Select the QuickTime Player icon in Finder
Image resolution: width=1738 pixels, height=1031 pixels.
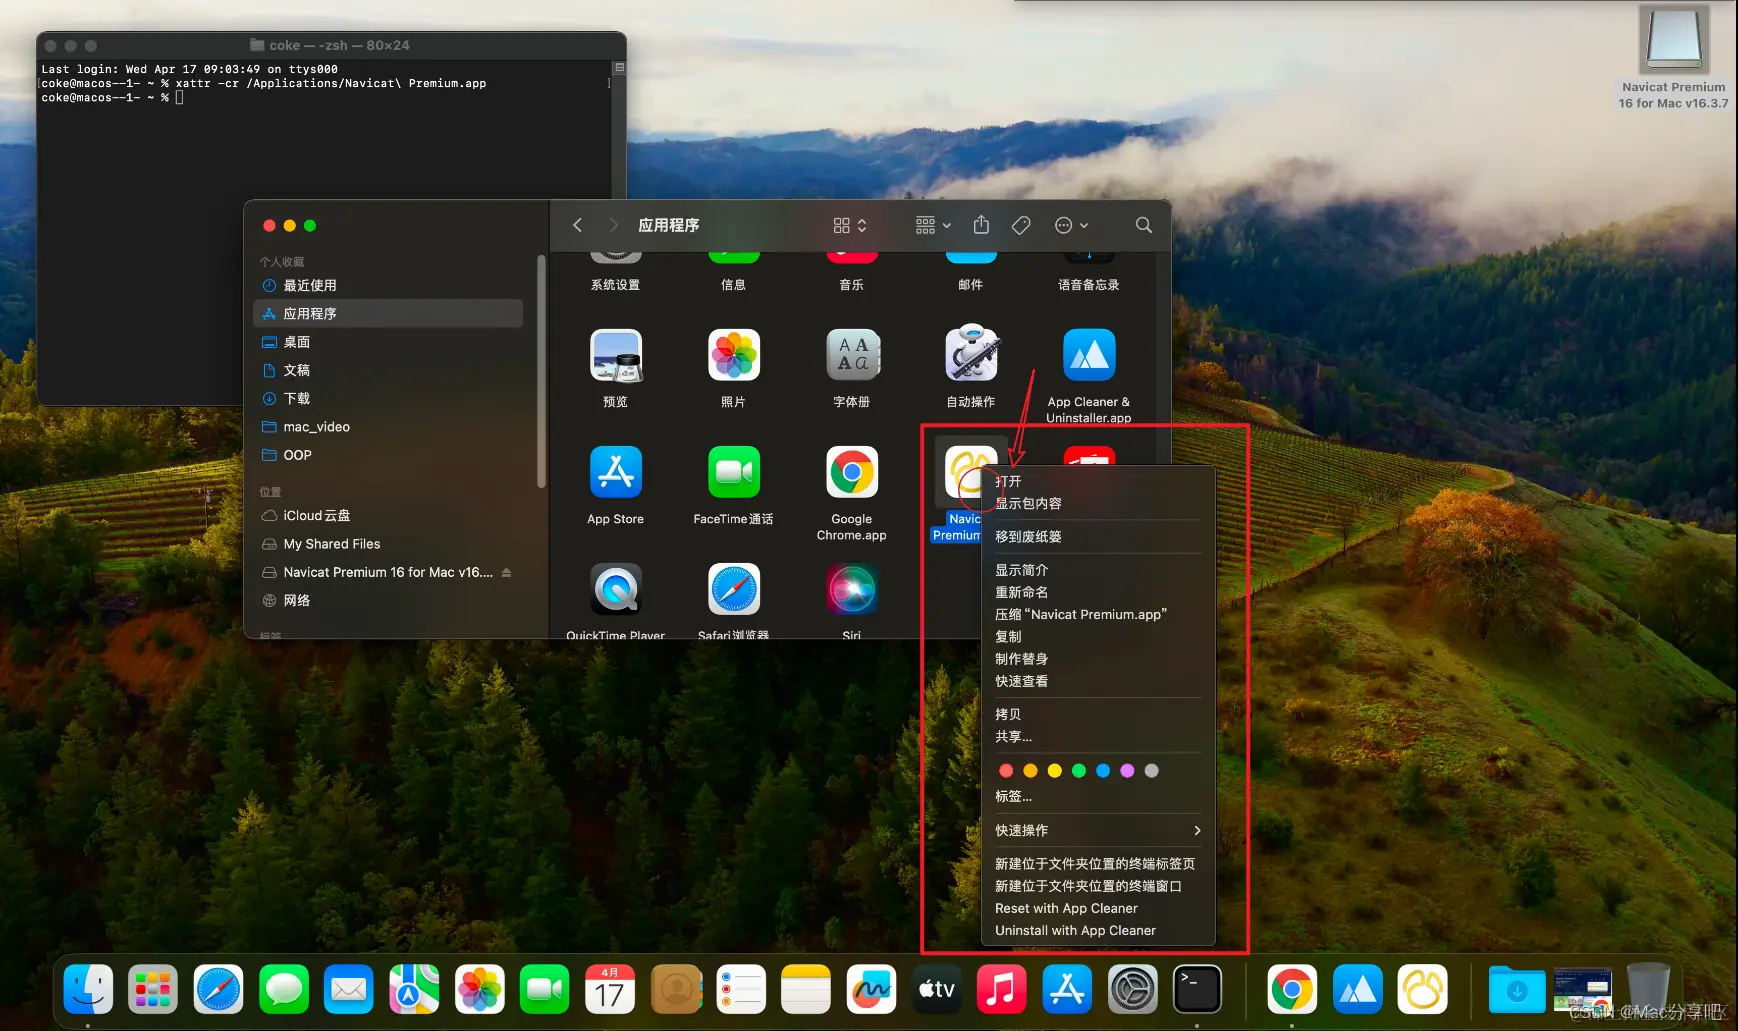615,590
